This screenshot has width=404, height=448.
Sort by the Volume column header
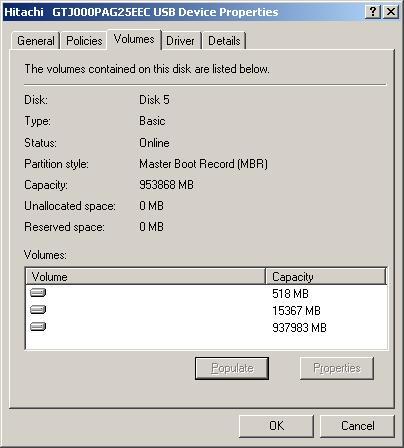pyautogui.click(x=145, y=277)
